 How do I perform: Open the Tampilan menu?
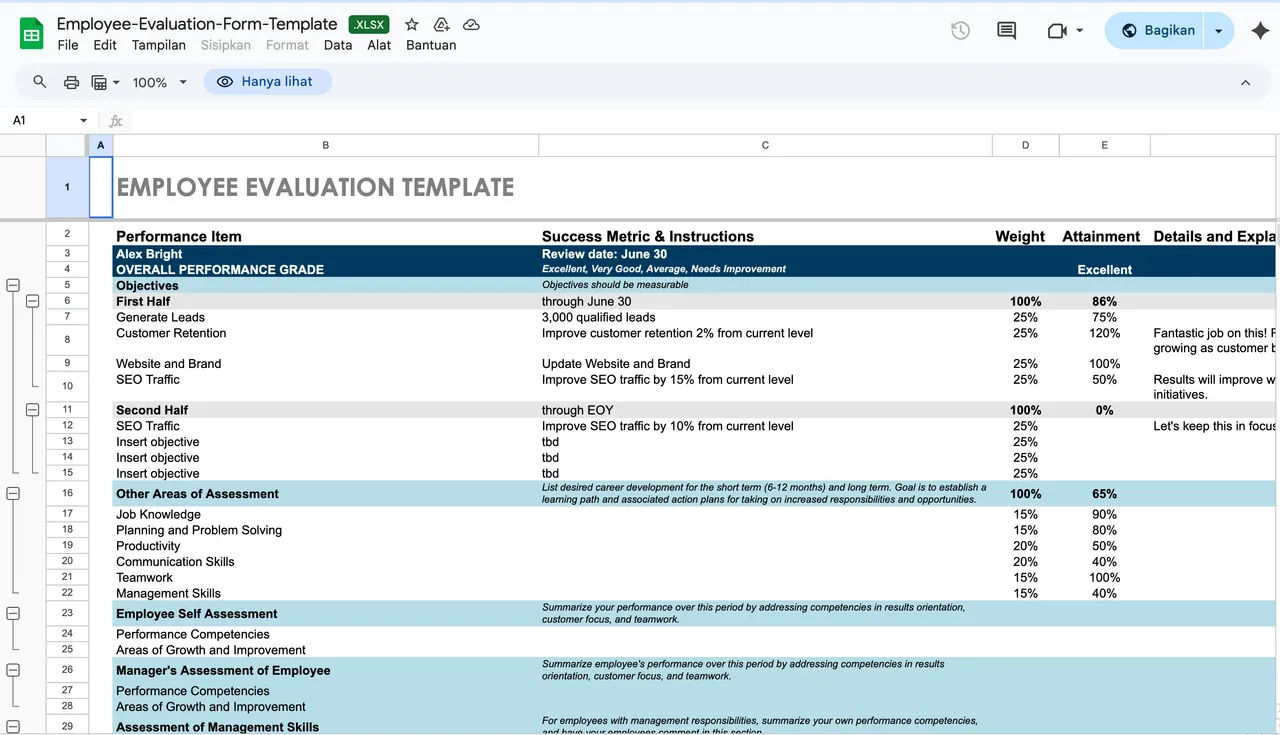pyautogui.click(x=159, y=45)
